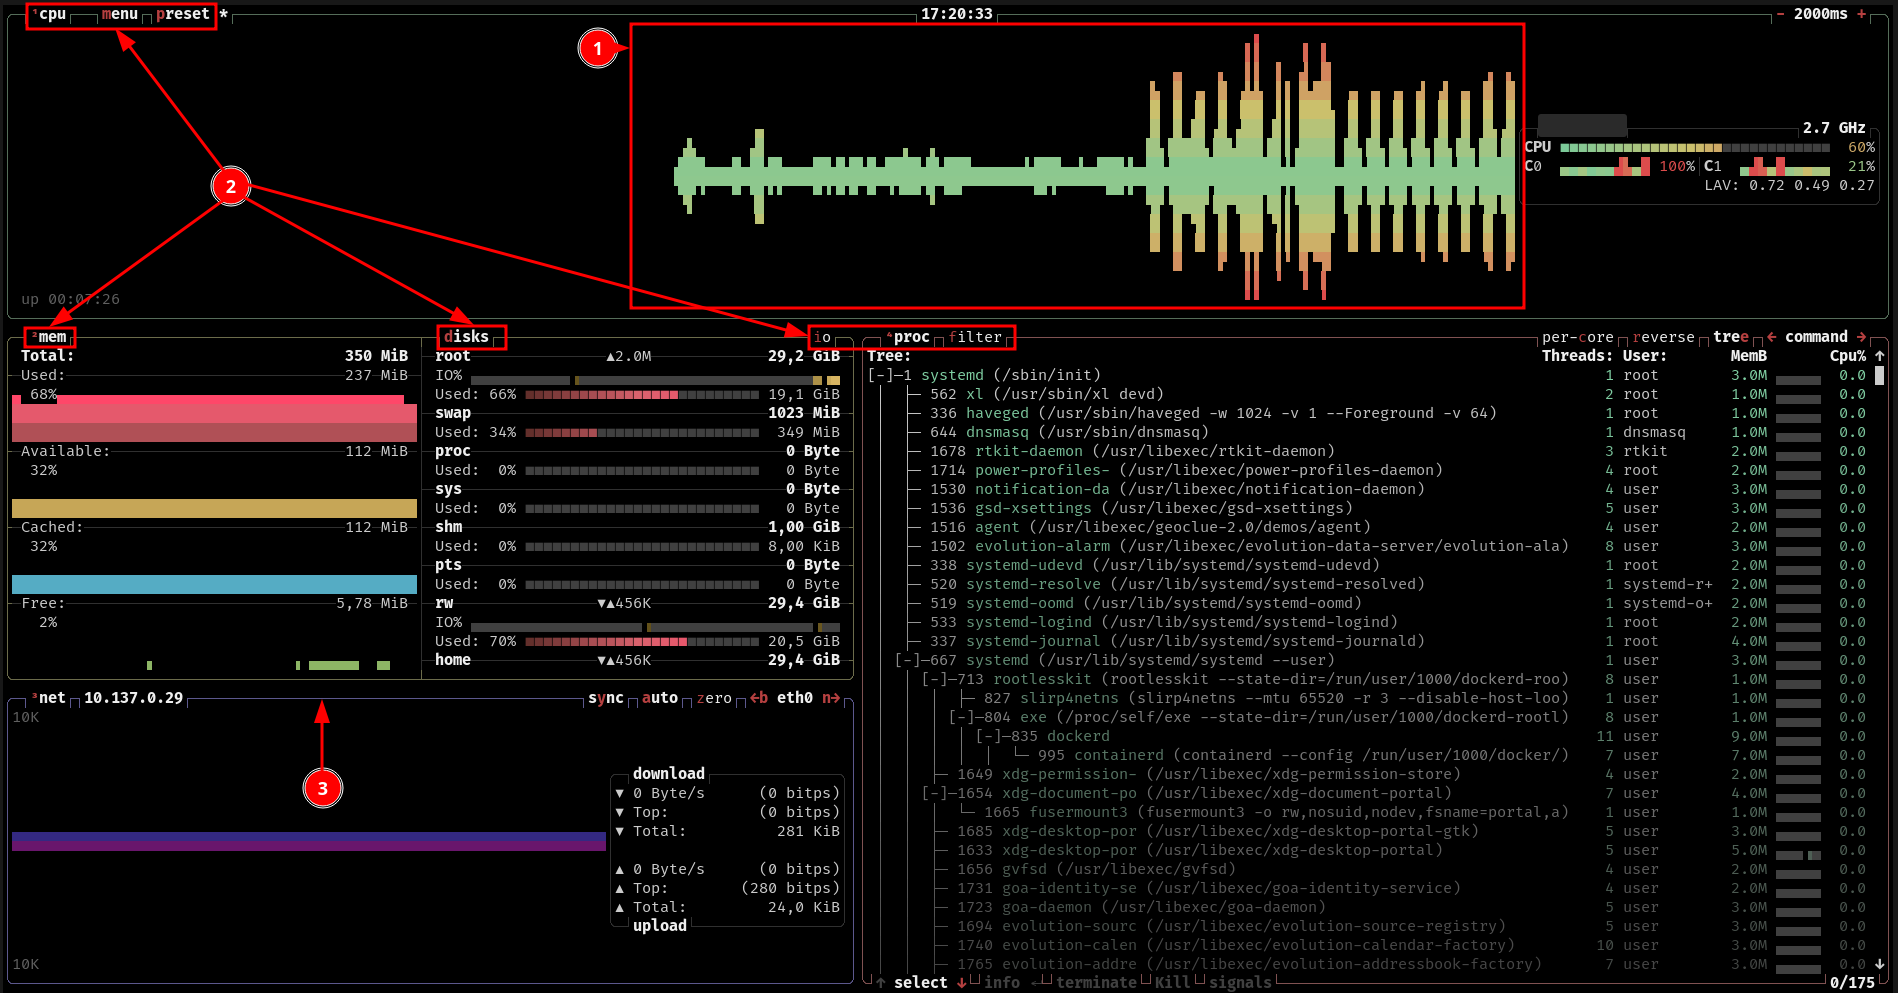Show info for the selected process
1898x993 pixels.
tap(1002, 983)
